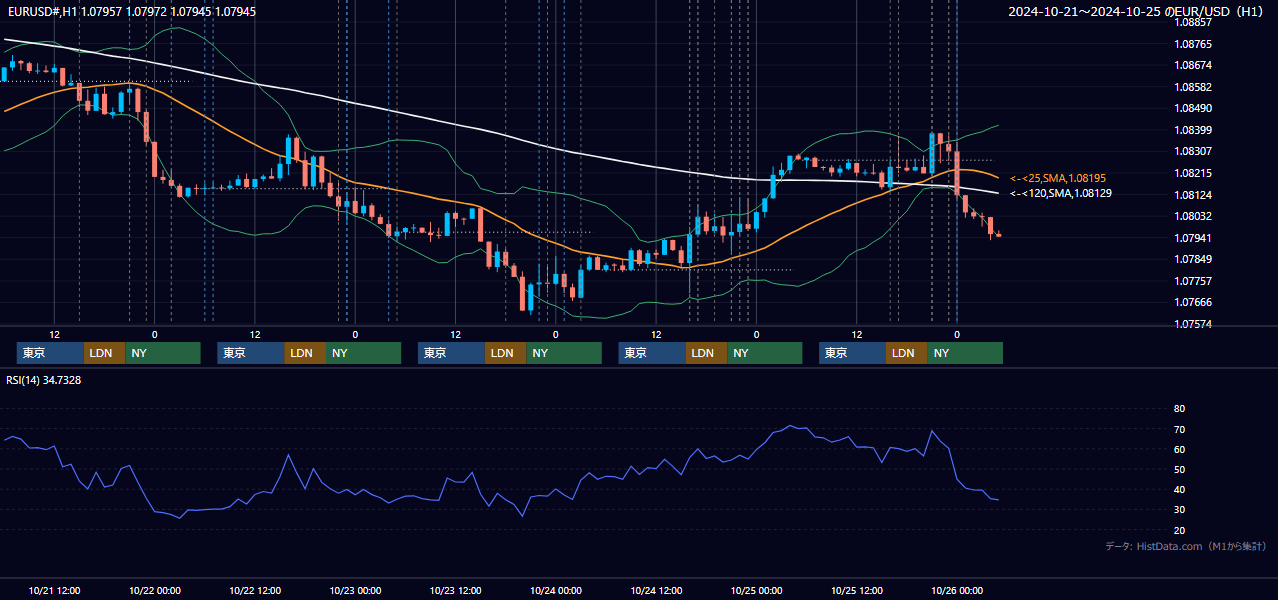The image size is (1278, 600).
Task: Select the white 120 SMA 1.08129 label
Action: [x=1061, y=193]
